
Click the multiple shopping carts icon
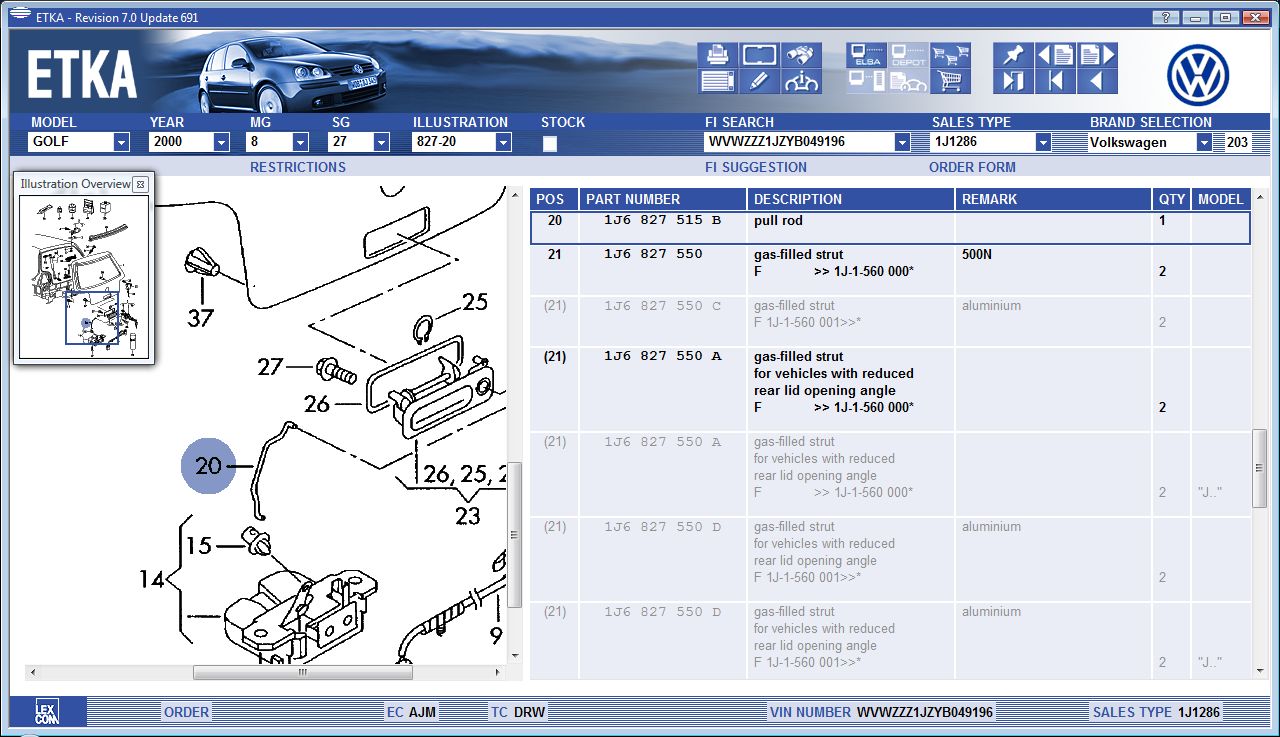950,55
